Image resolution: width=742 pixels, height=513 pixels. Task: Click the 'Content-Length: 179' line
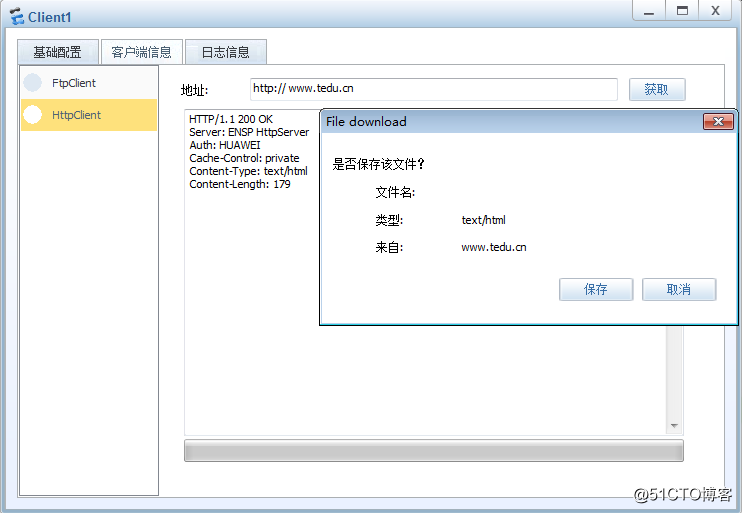(240, 184)
